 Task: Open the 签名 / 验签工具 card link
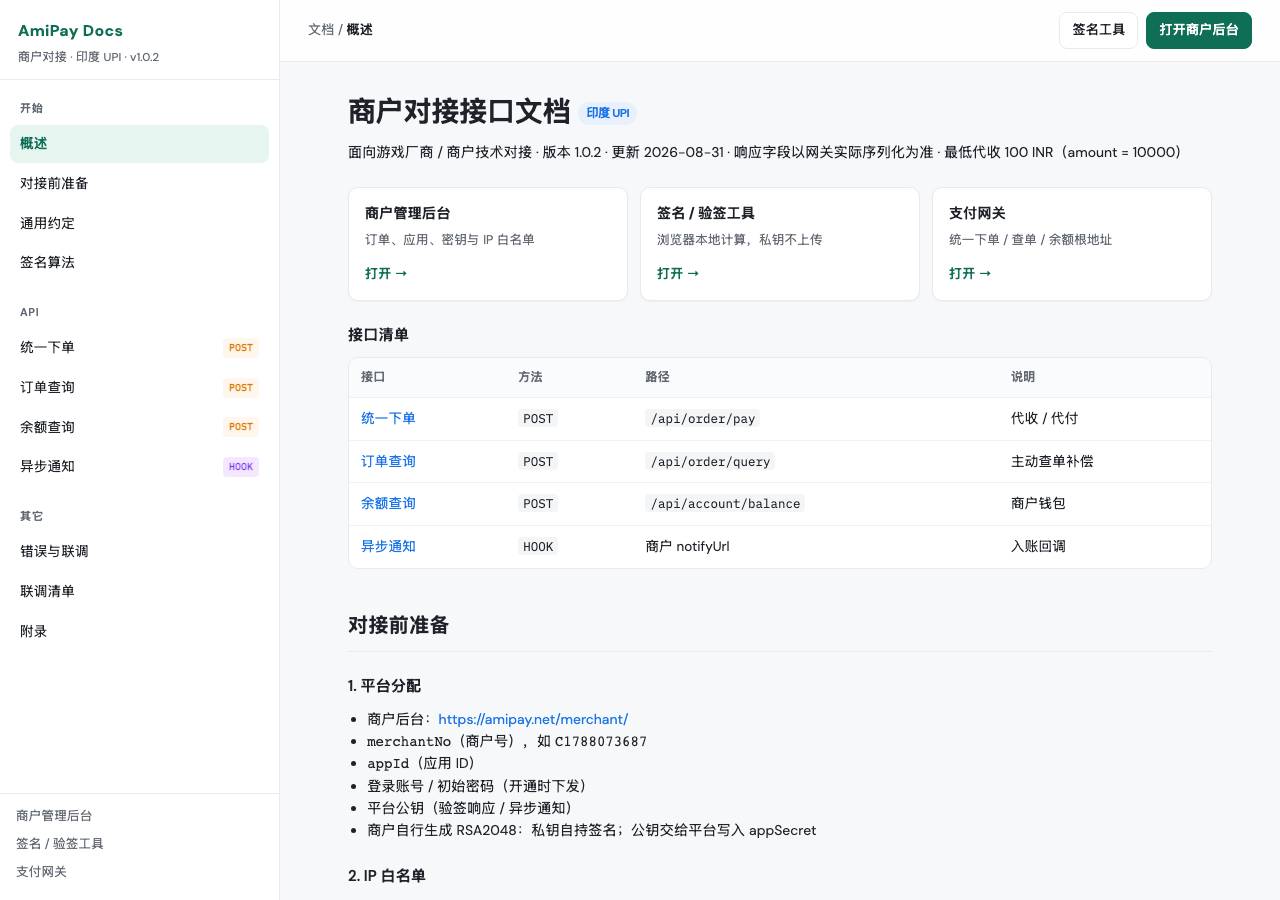coord(780,244)
